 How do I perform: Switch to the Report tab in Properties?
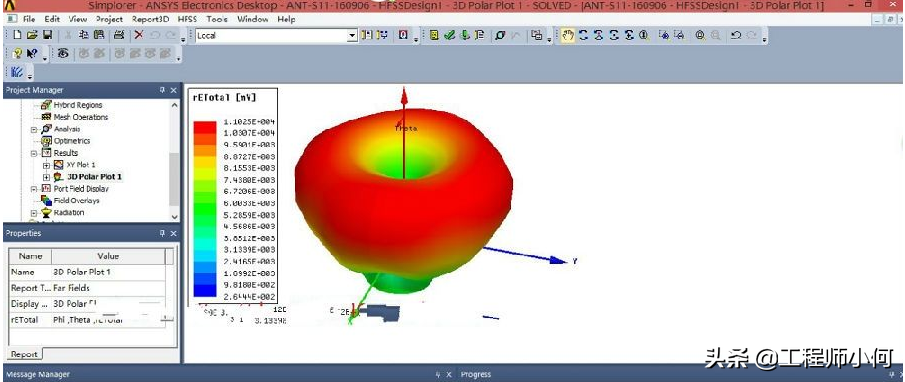[x=24, y=354]
